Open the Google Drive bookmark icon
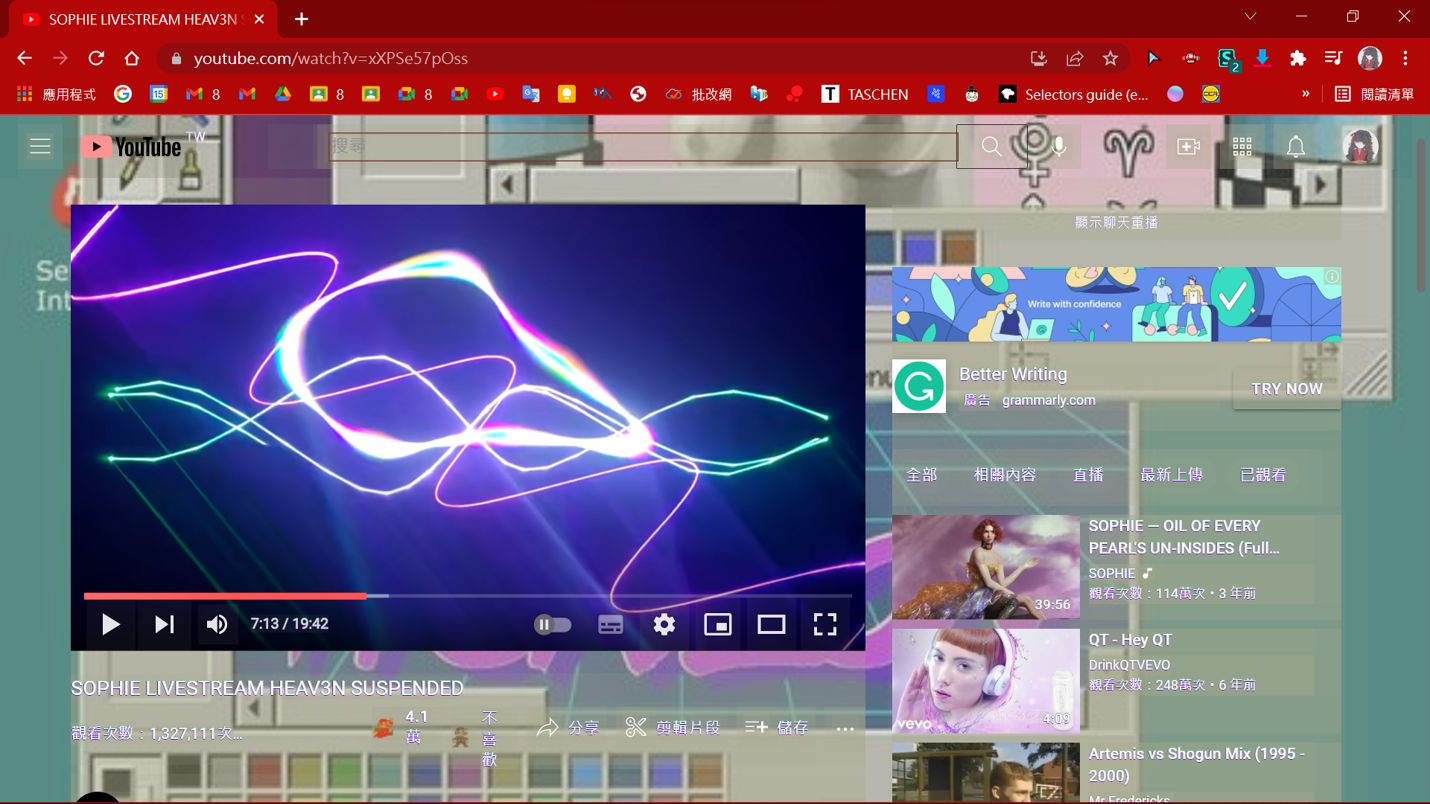The height and width of the screenshot is (804, 1430). (x=283, y=94)
